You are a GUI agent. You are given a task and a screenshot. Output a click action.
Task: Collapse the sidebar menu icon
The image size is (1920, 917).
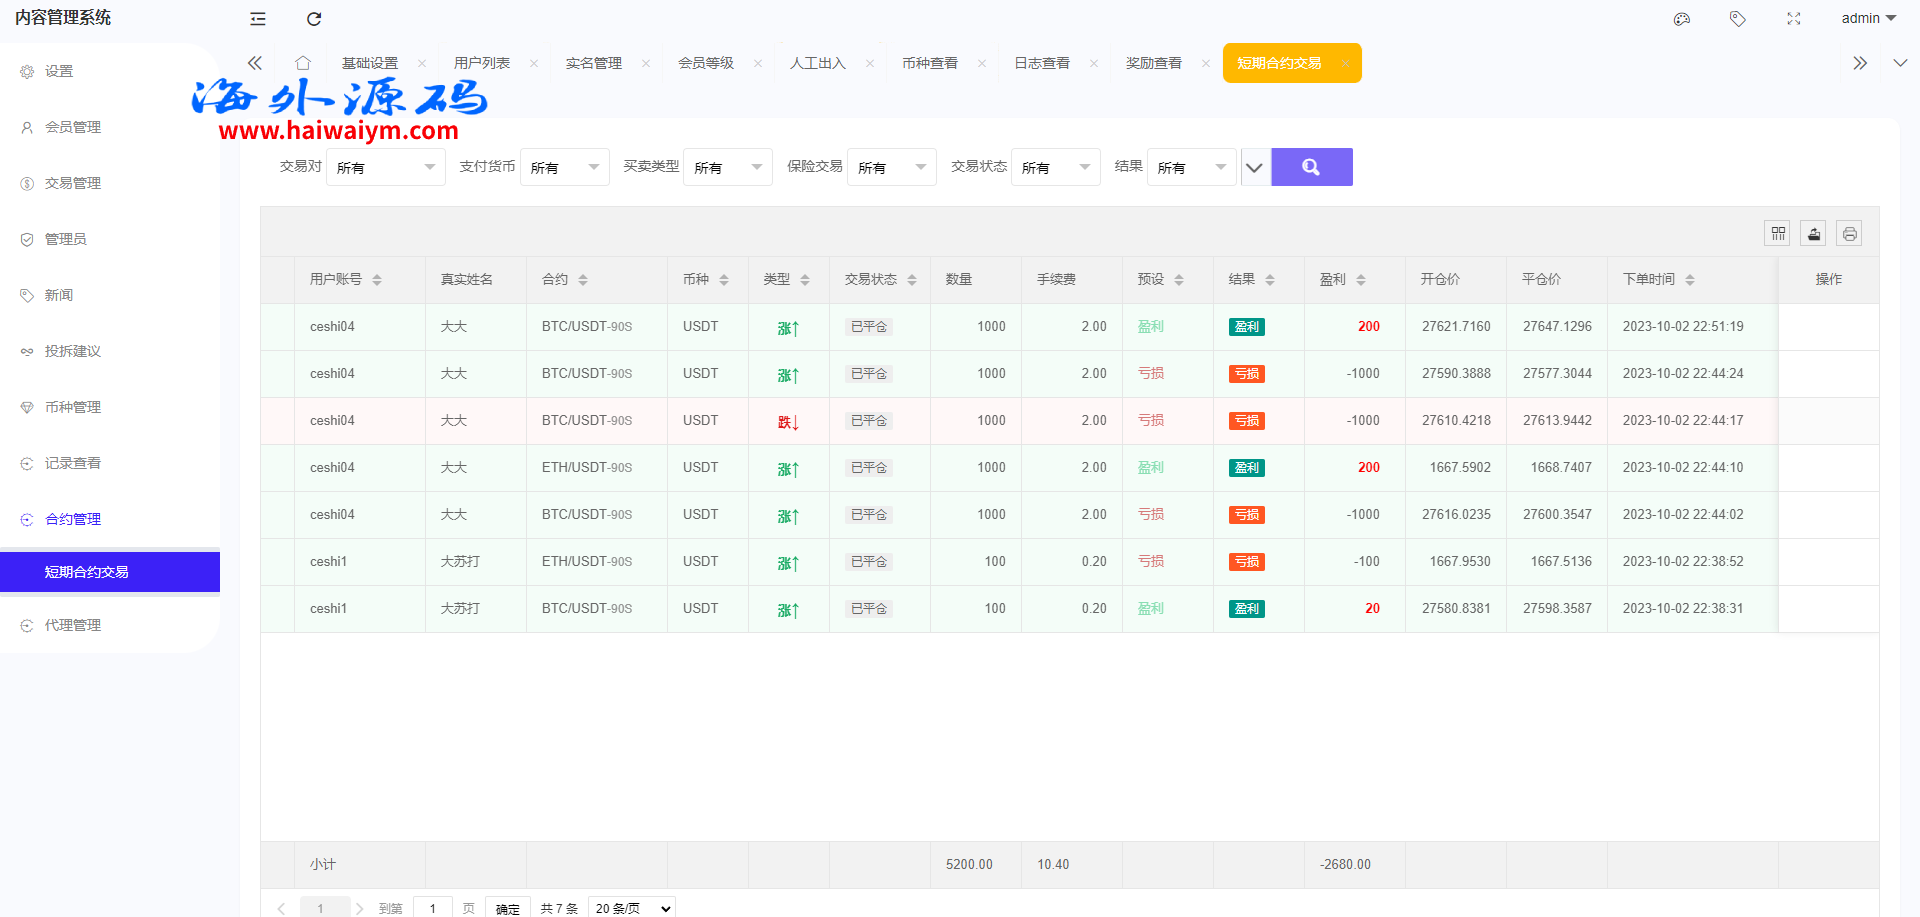258,19
